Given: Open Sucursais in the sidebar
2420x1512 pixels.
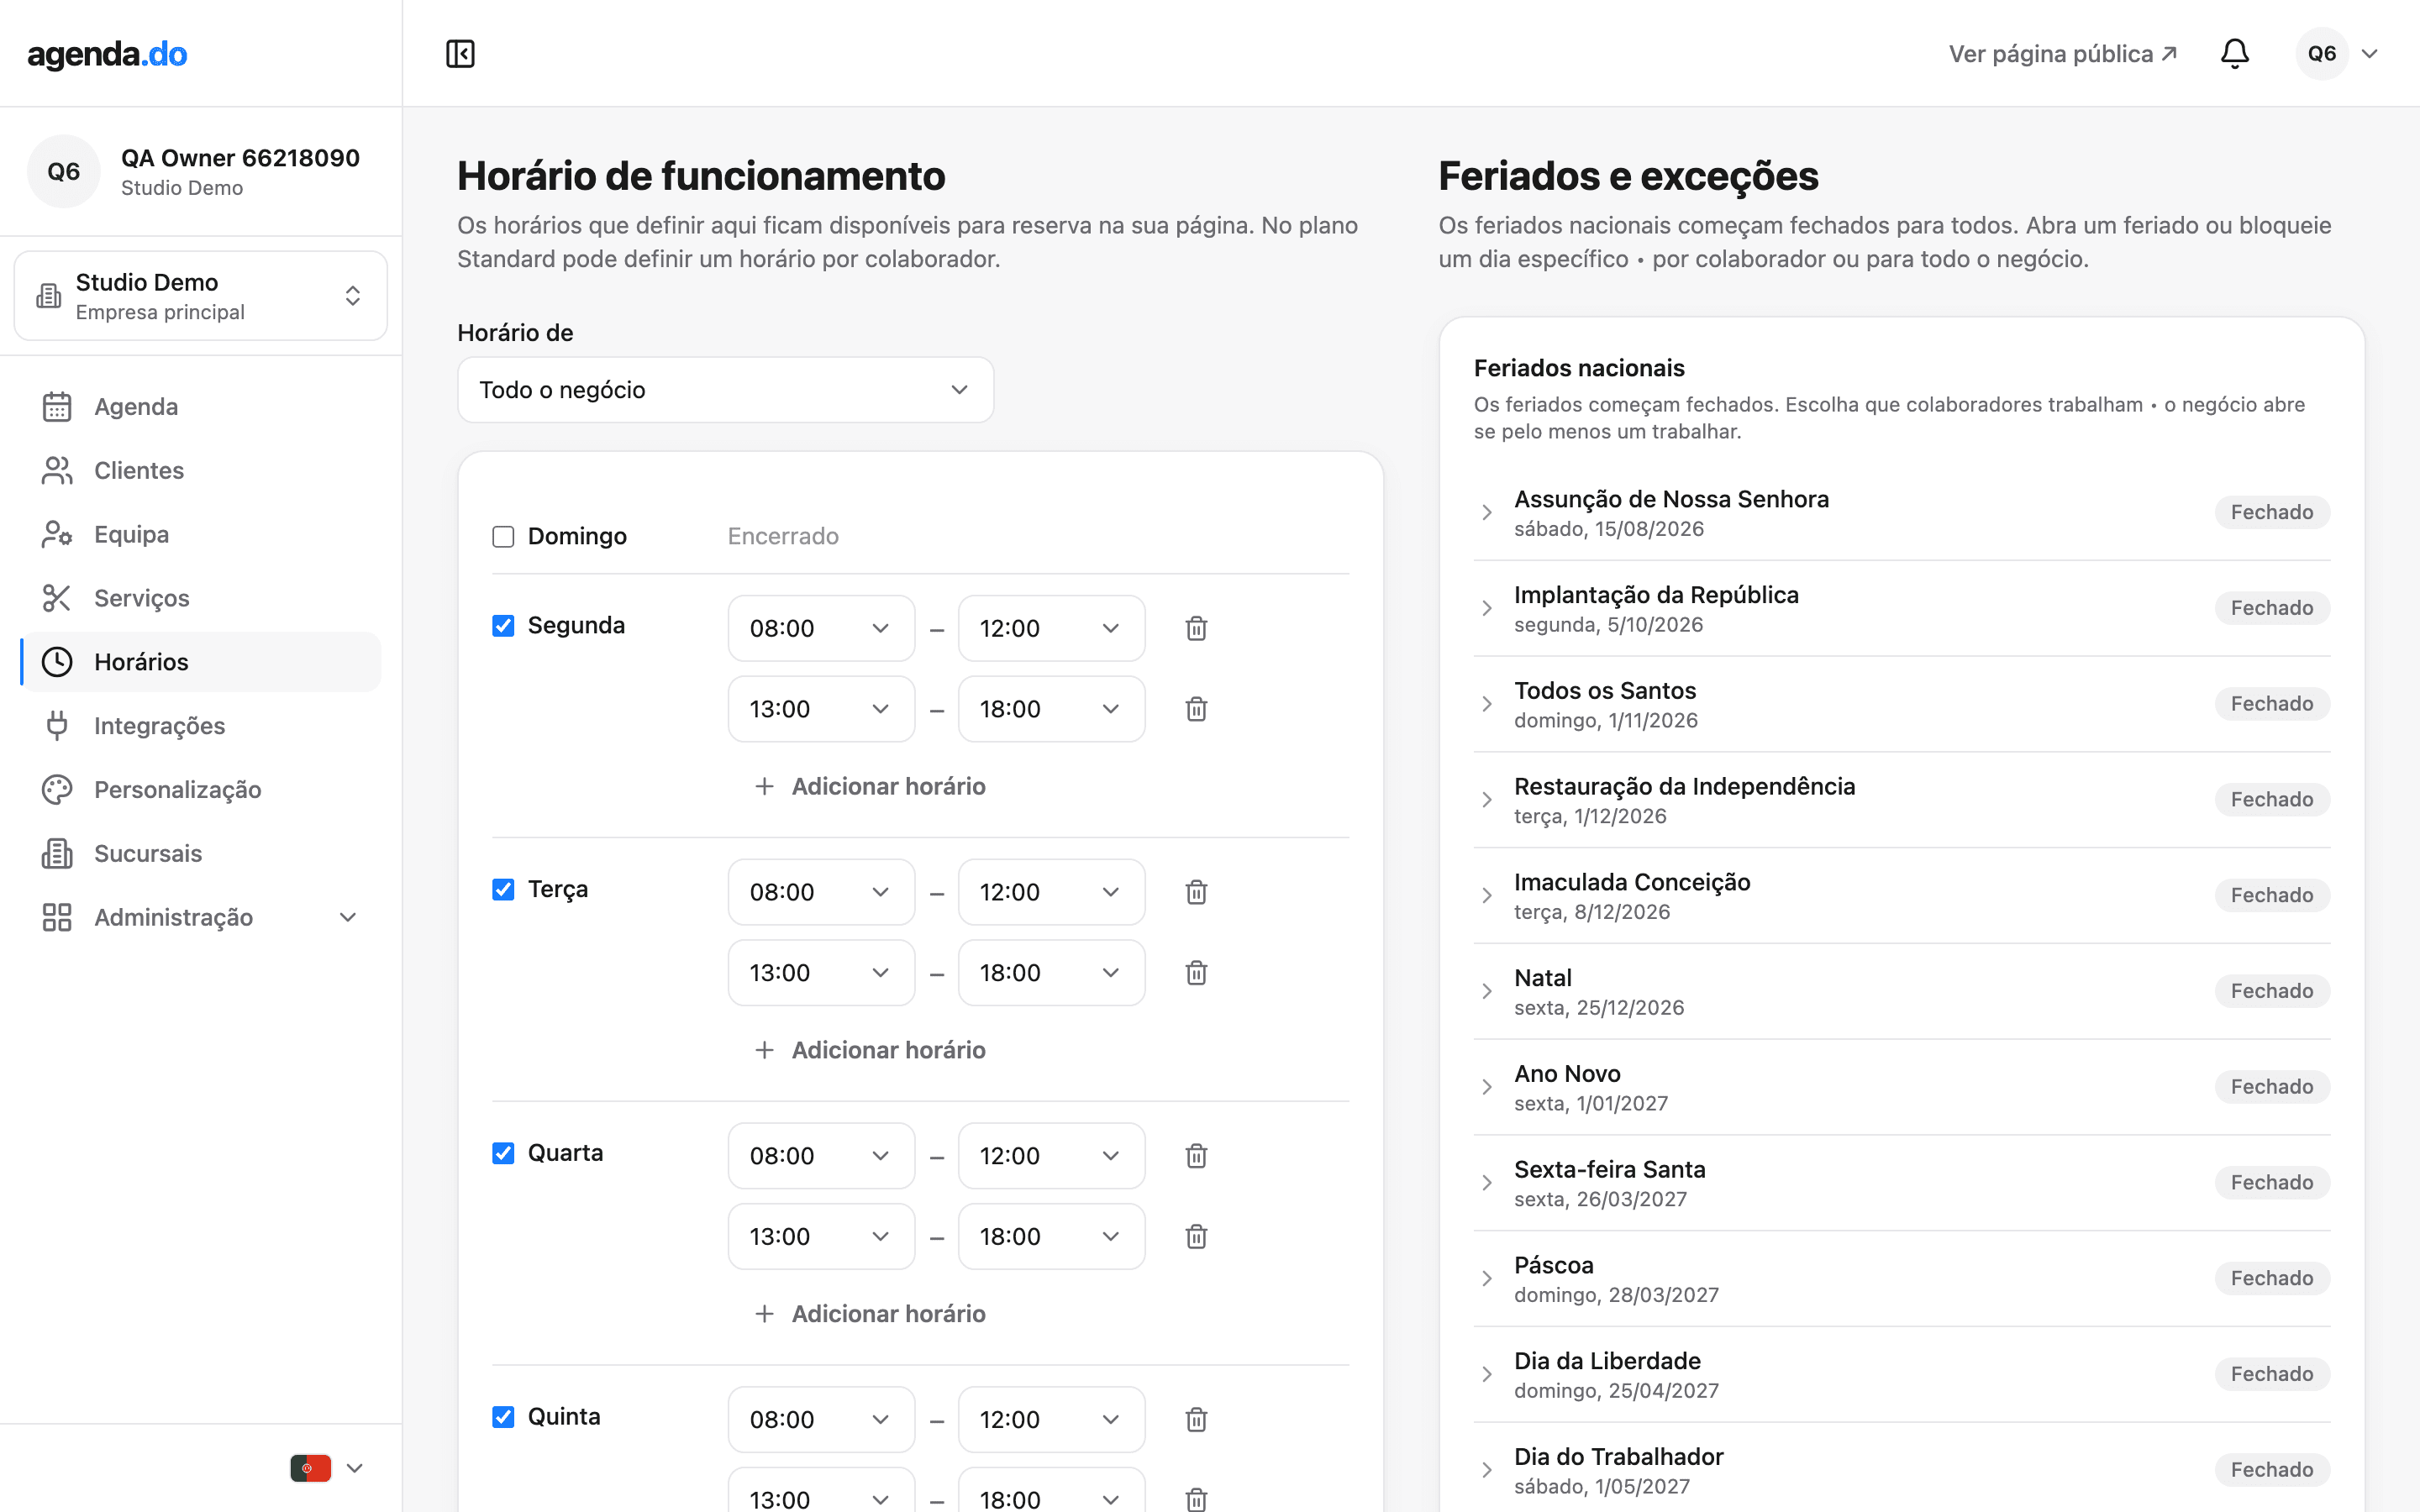Looking at the screenshot, I should tap(200, 854).
